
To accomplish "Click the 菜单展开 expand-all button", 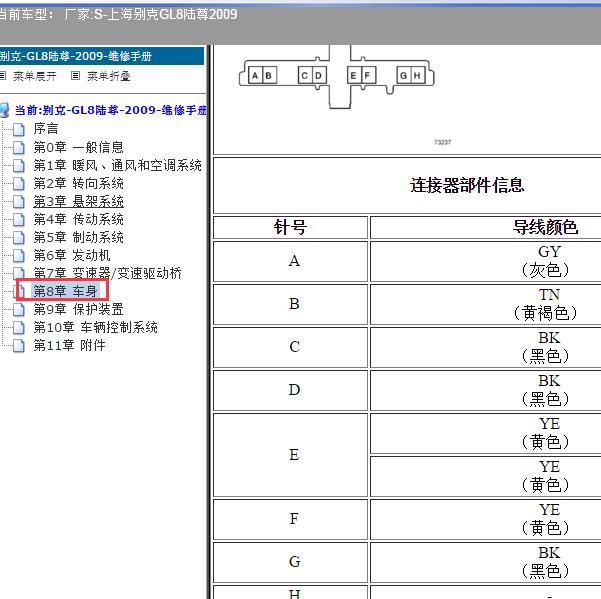I will point(34,76).
